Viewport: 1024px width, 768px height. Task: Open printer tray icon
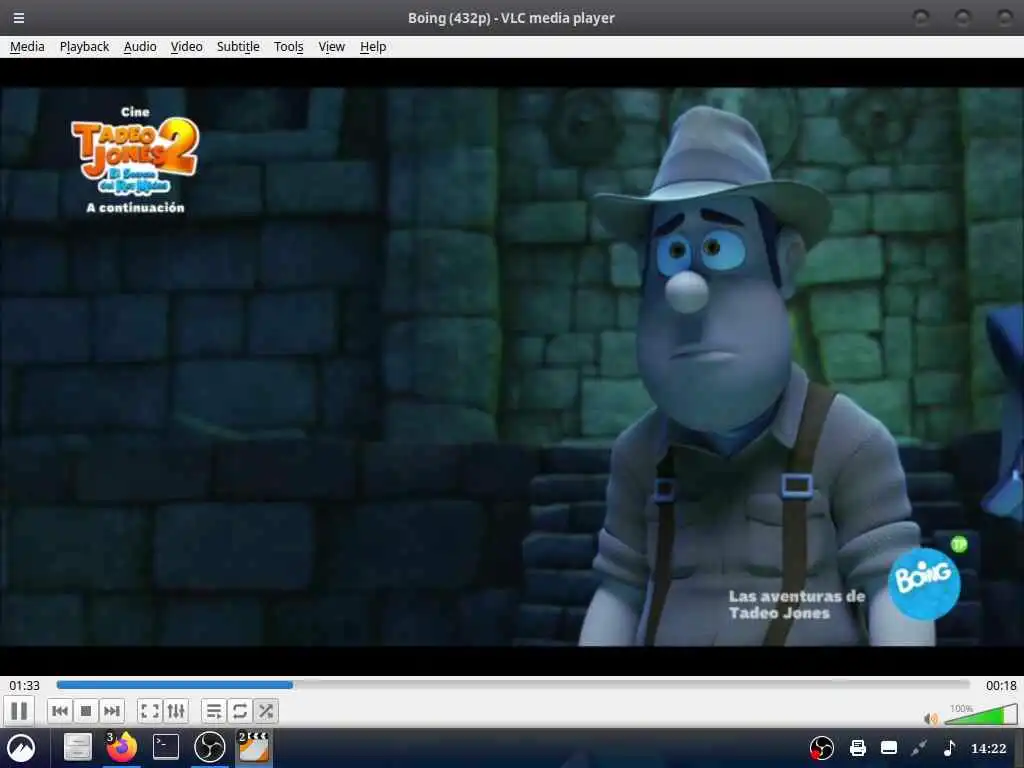tap(858, 748)
